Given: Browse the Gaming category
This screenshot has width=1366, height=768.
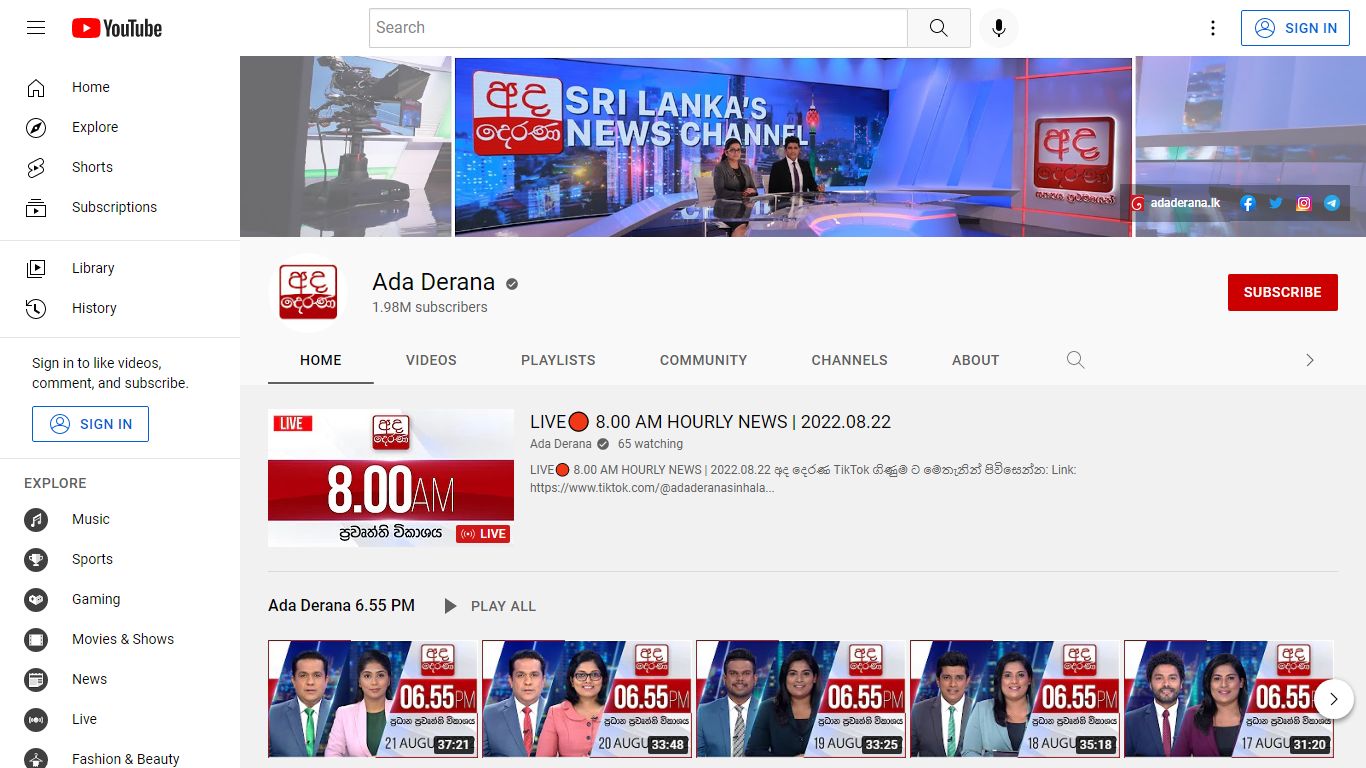Looking at the screenshot, I should (x=120, y=599).
